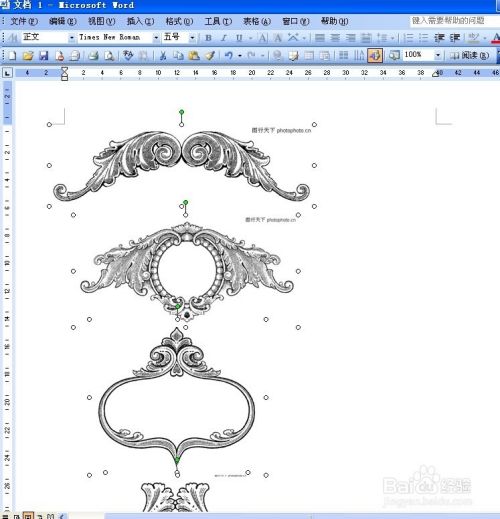Click the tab stop selector on ruler

click(x=7, y=73)
